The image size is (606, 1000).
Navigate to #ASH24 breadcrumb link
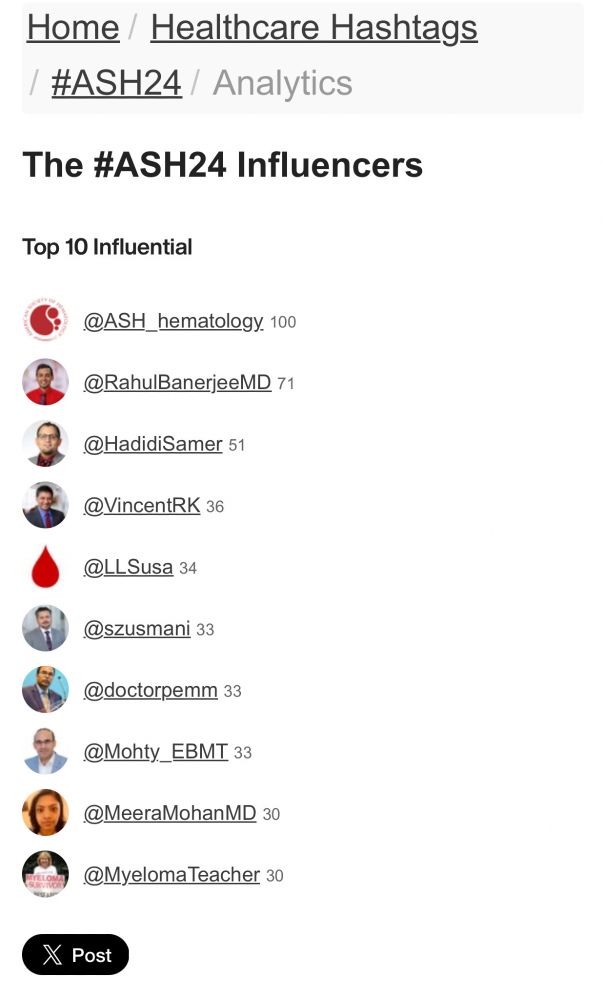click(116, 83)
